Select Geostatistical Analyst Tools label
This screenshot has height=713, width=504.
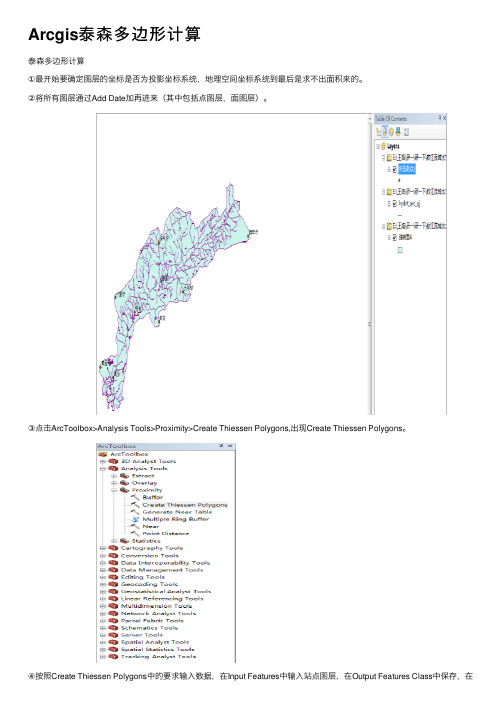(166, 592)
